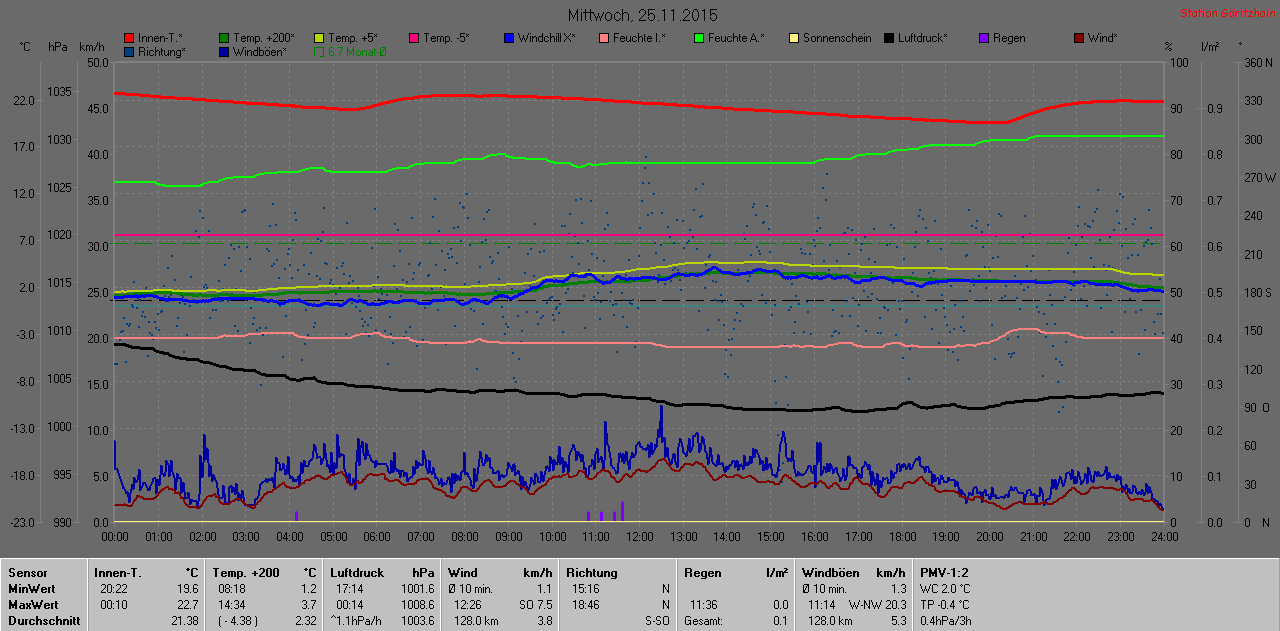Select the Richtung* legend label
Image resolution: width=1280 pixels, height=631 pixels.
pos(162,51)
